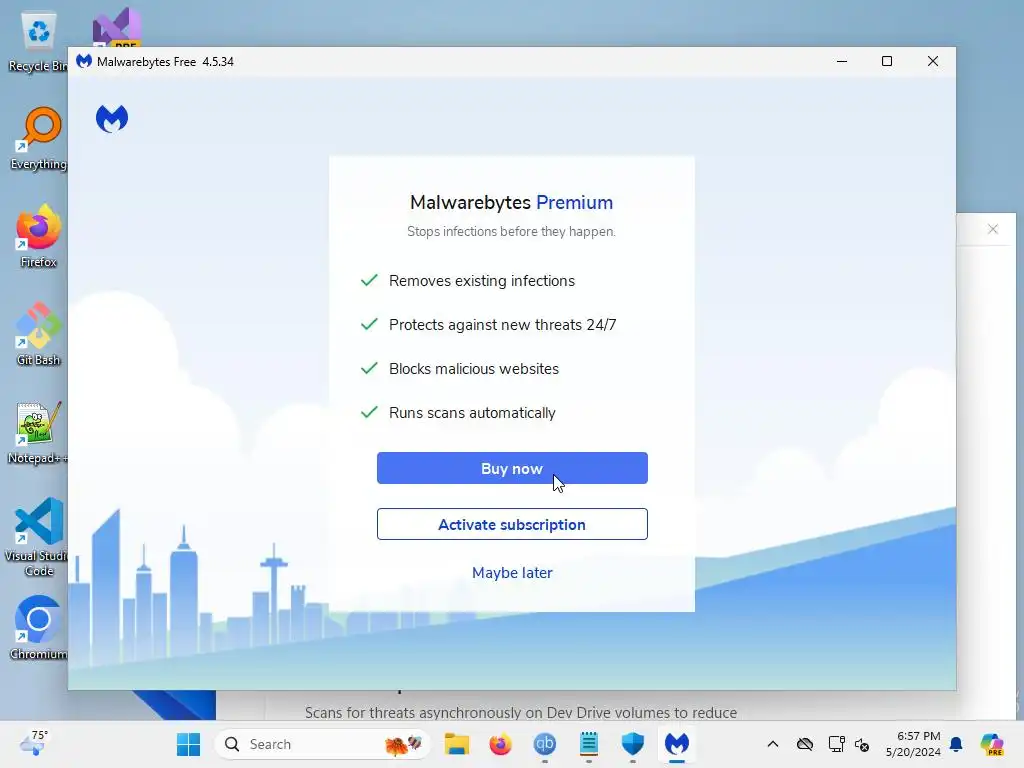
Task: Dismiss offer with Maybe later
Action: [512, 573]
